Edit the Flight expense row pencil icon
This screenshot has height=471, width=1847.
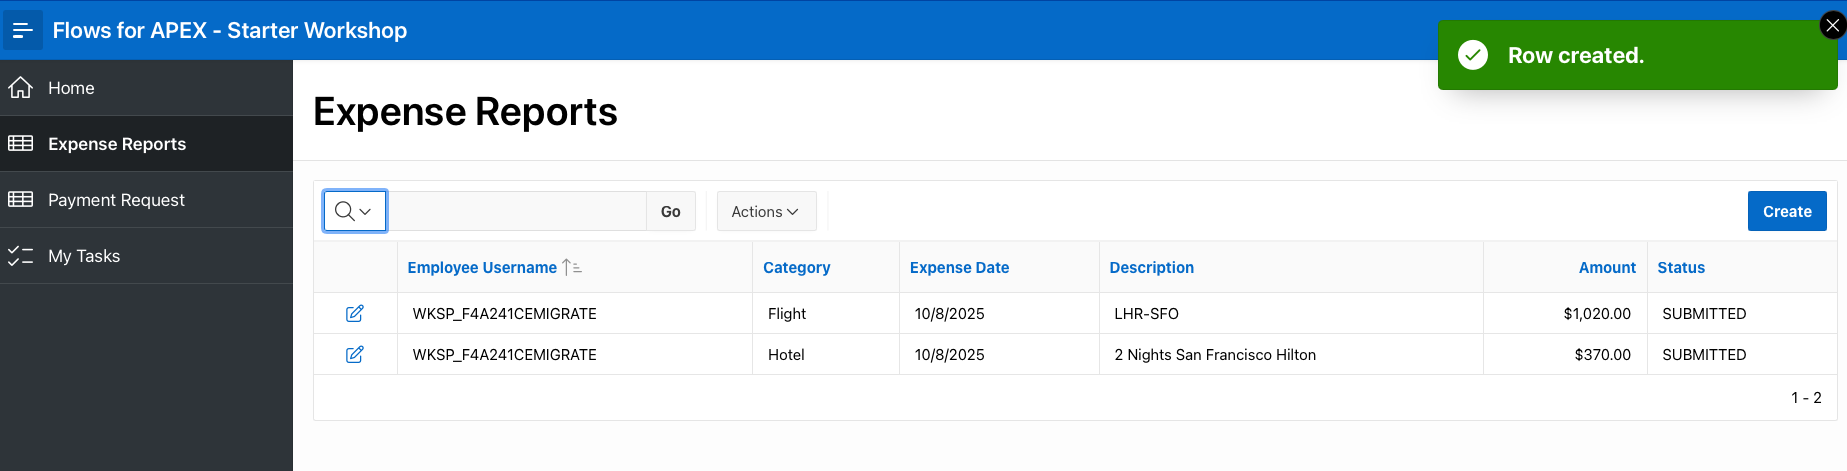point(355,313)
